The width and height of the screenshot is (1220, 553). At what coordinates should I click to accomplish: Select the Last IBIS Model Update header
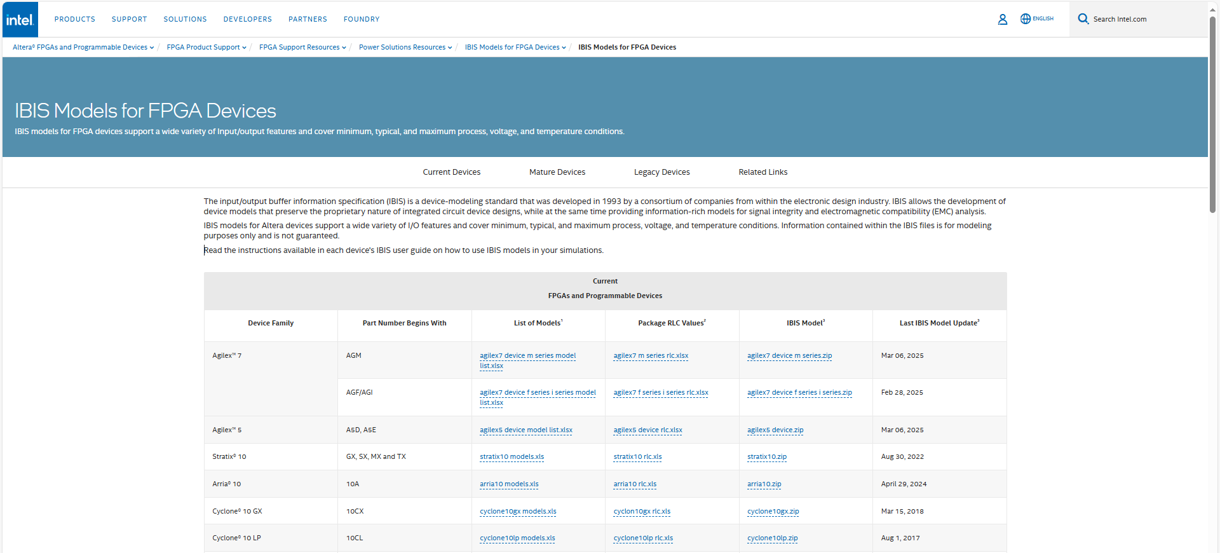(x=939, y=323)
